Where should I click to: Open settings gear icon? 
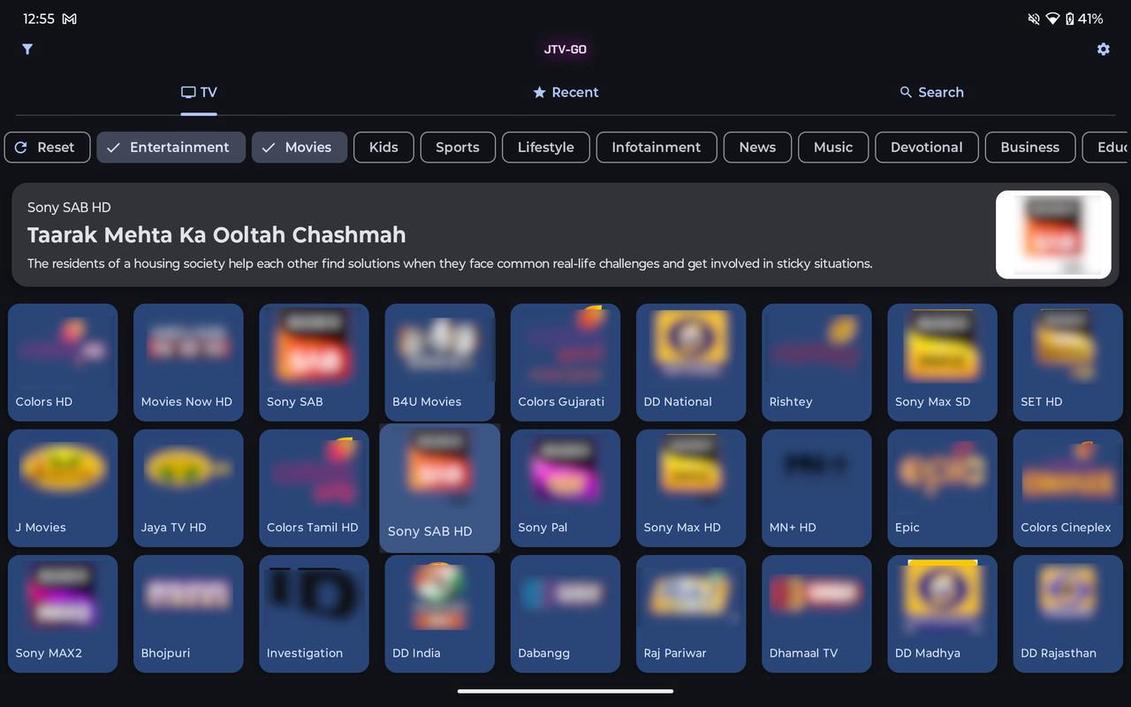1103,49
